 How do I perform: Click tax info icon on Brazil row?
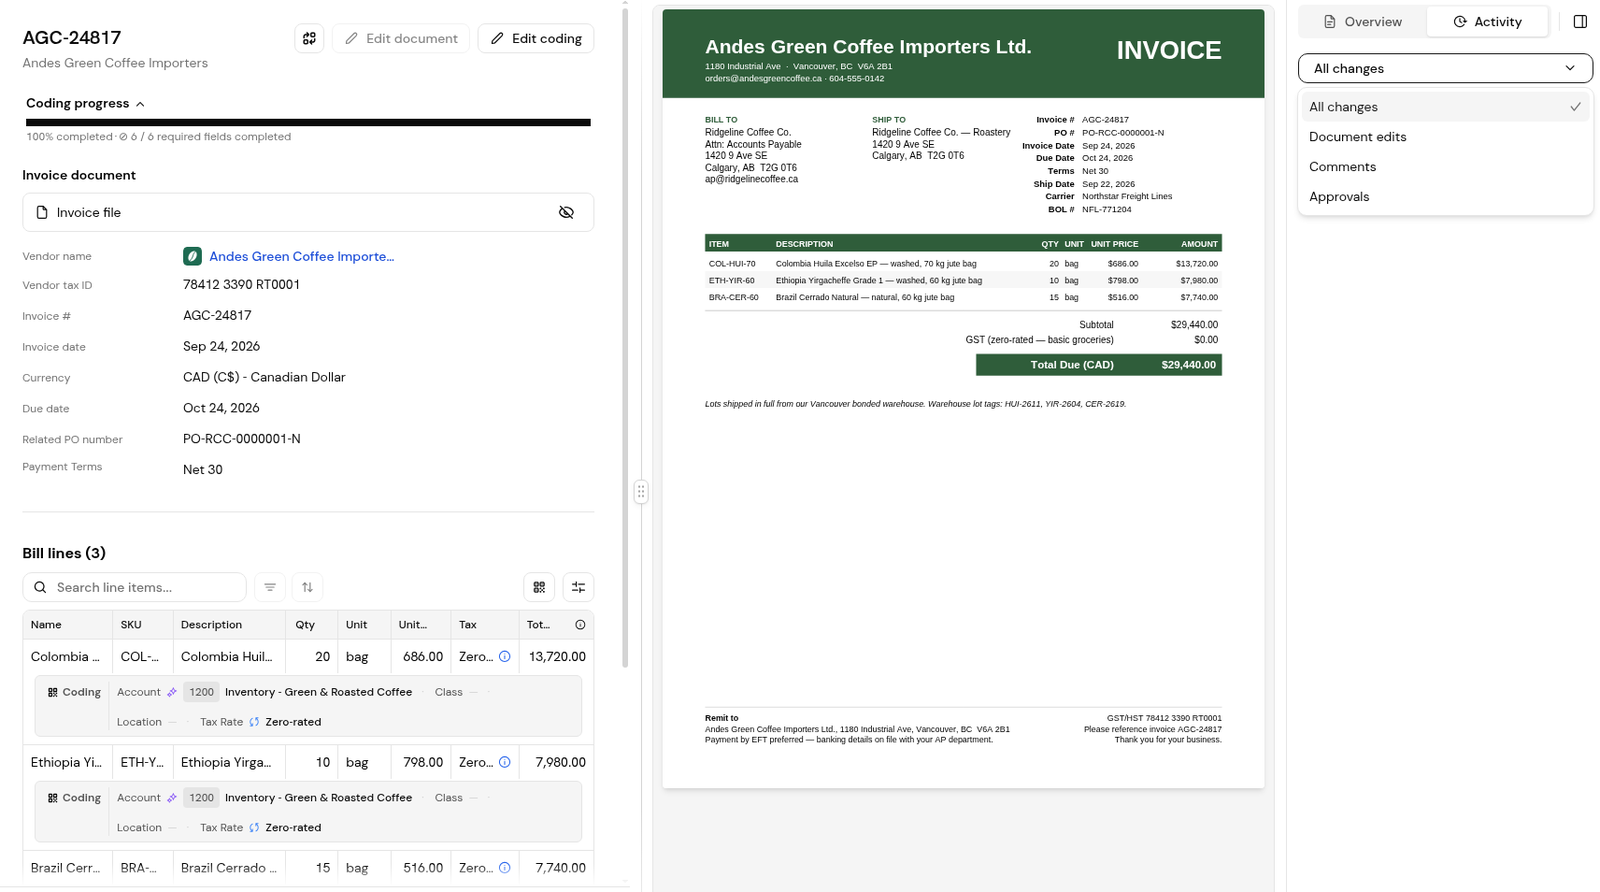point(505,868)
